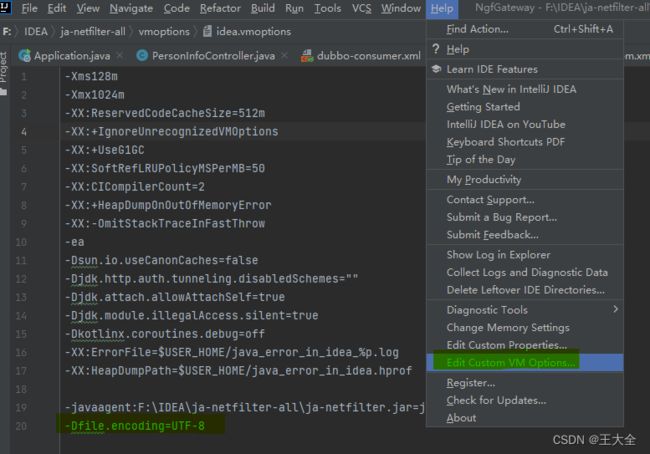Viewport: 650px width, 454px height.
Task: Open the Edit menu
Action: pos(56,8)
